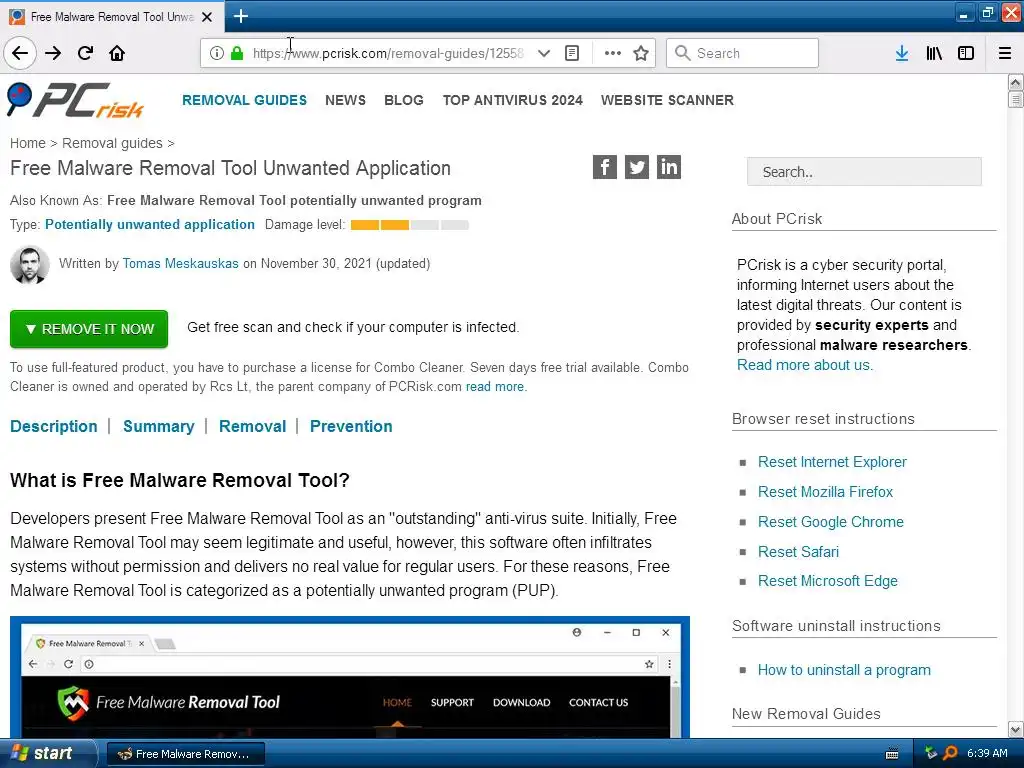Open page actions three-dots menu

(x=613, y=53)
